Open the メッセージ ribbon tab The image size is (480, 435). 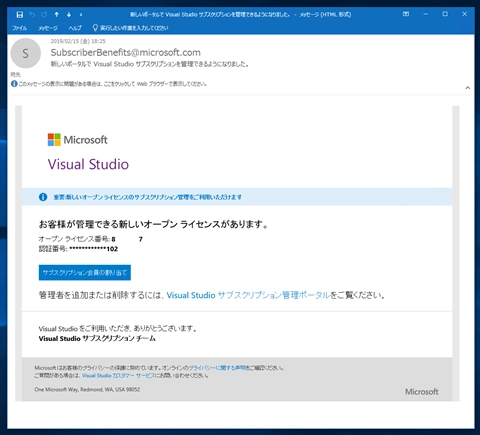[48, 28]
